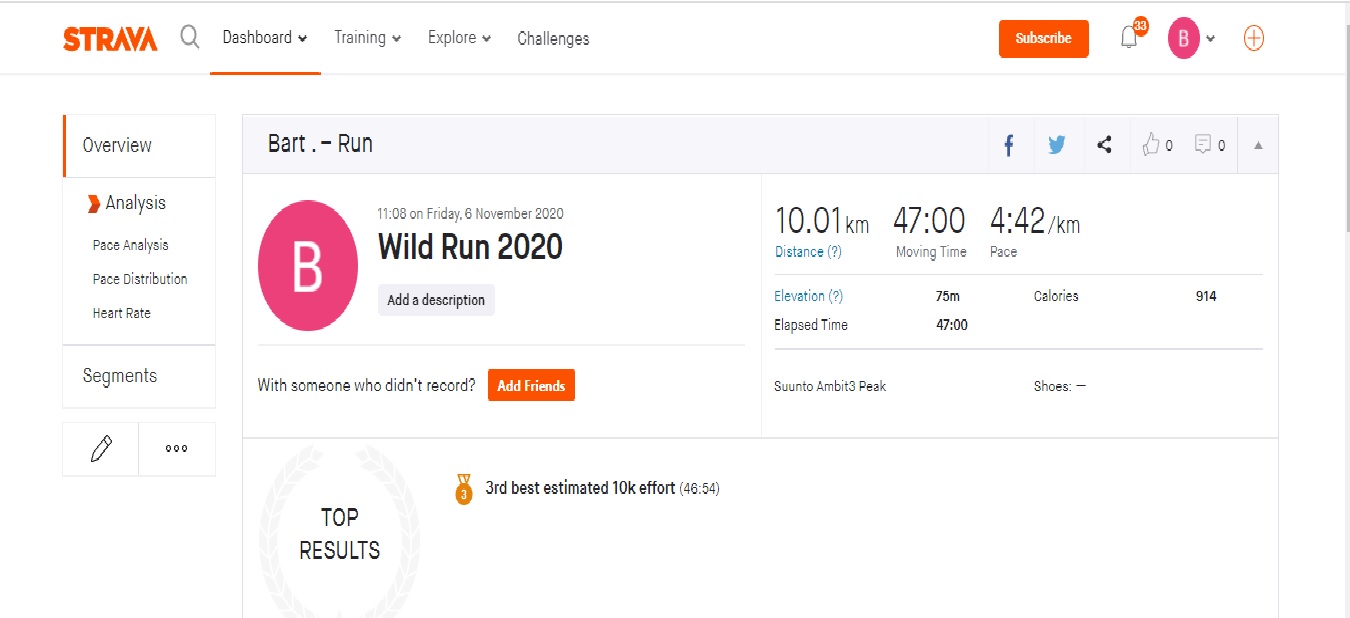Share activity on Facebook icon
Screen dimensions: 1350x618
click(x=1009, y=145)
